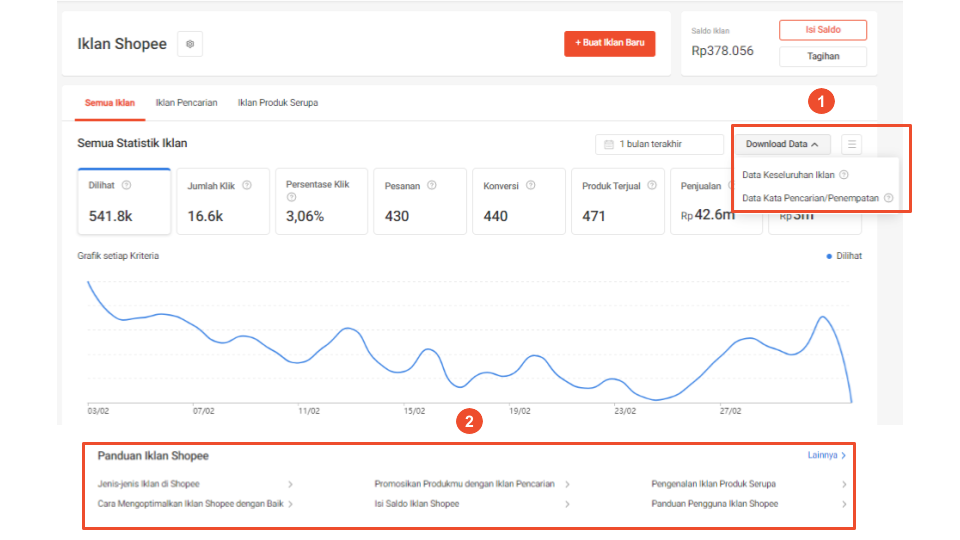
Task: Open the settings gear beside Iklan Shopee
Action: click(190, 44)
